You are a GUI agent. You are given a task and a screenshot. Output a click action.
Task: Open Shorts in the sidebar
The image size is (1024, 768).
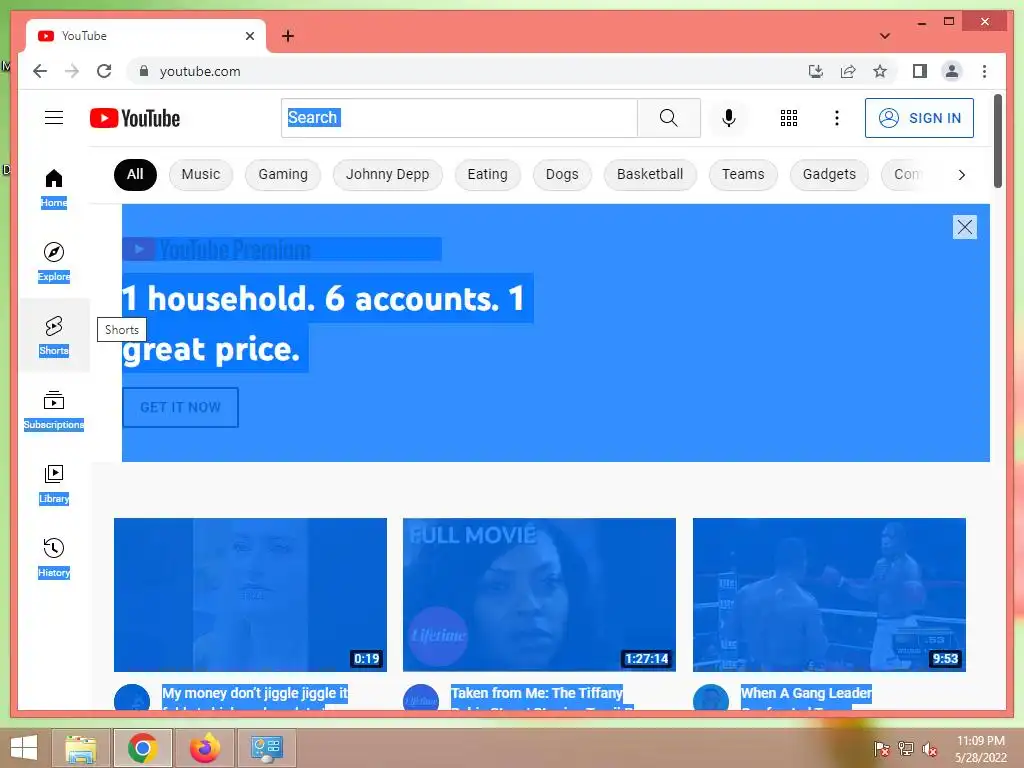pos(54,336)
